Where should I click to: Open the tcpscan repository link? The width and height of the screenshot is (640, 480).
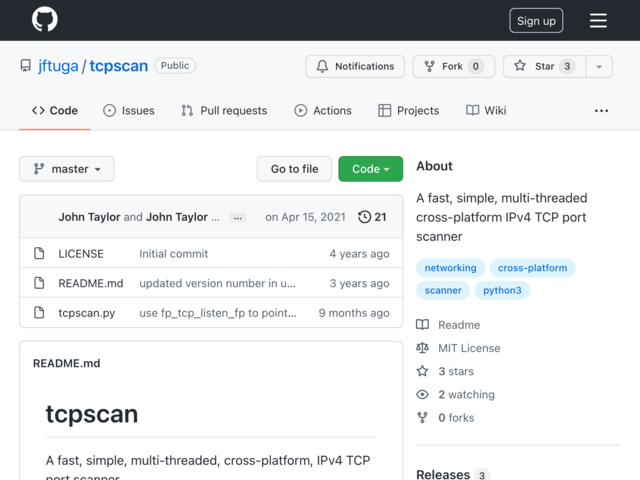pos(118,66)
